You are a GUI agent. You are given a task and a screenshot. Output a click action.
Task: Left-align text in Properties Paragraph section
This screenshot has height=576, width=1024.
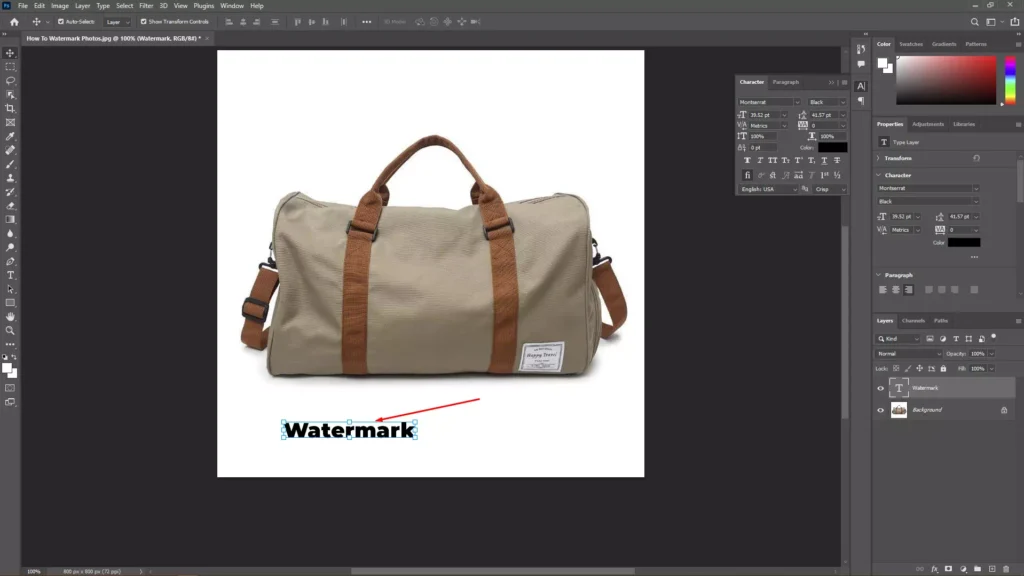883,290
